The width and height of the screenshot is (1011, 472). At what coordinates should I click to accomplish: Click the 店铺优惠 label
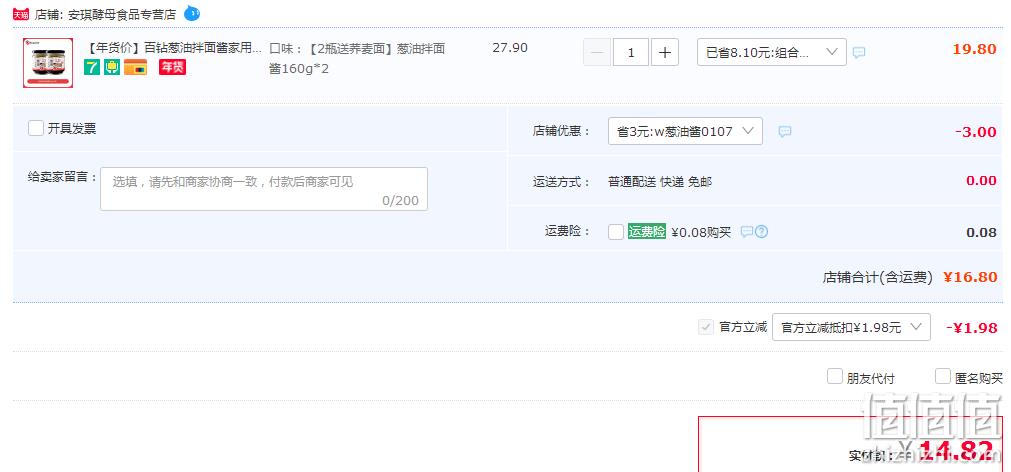(x=561, y=131)
